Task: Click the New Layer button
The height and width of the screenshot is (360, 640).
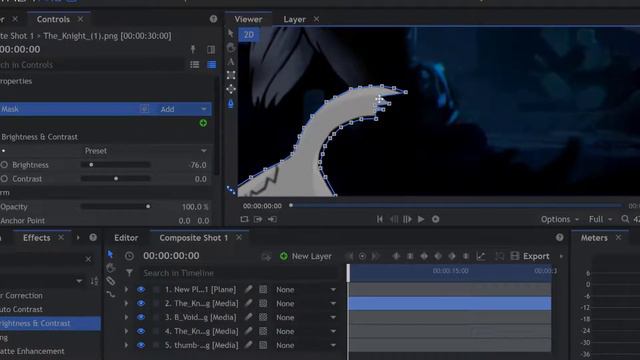Action: click(x=306, y=256)
